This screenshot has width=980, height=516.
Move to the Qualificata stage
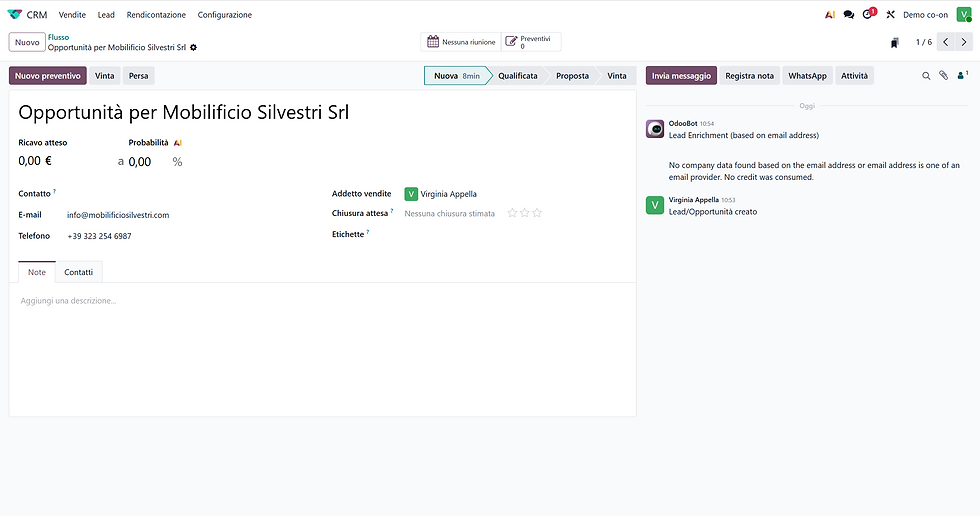point(518,76)
